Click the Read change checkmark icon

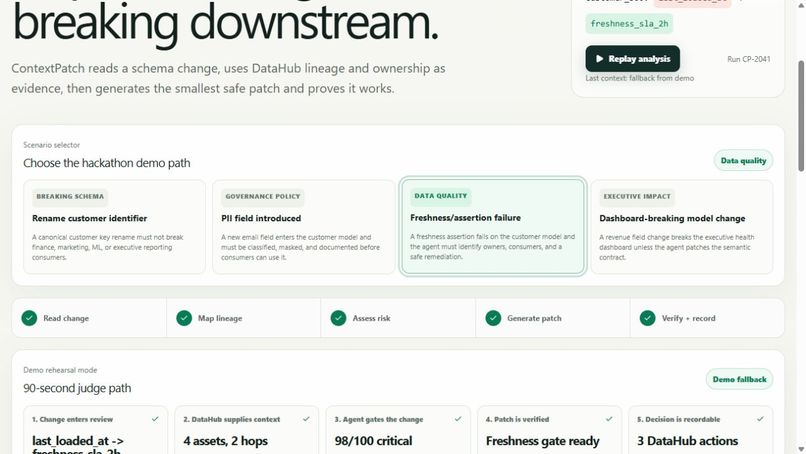click(x=29, y=318)
